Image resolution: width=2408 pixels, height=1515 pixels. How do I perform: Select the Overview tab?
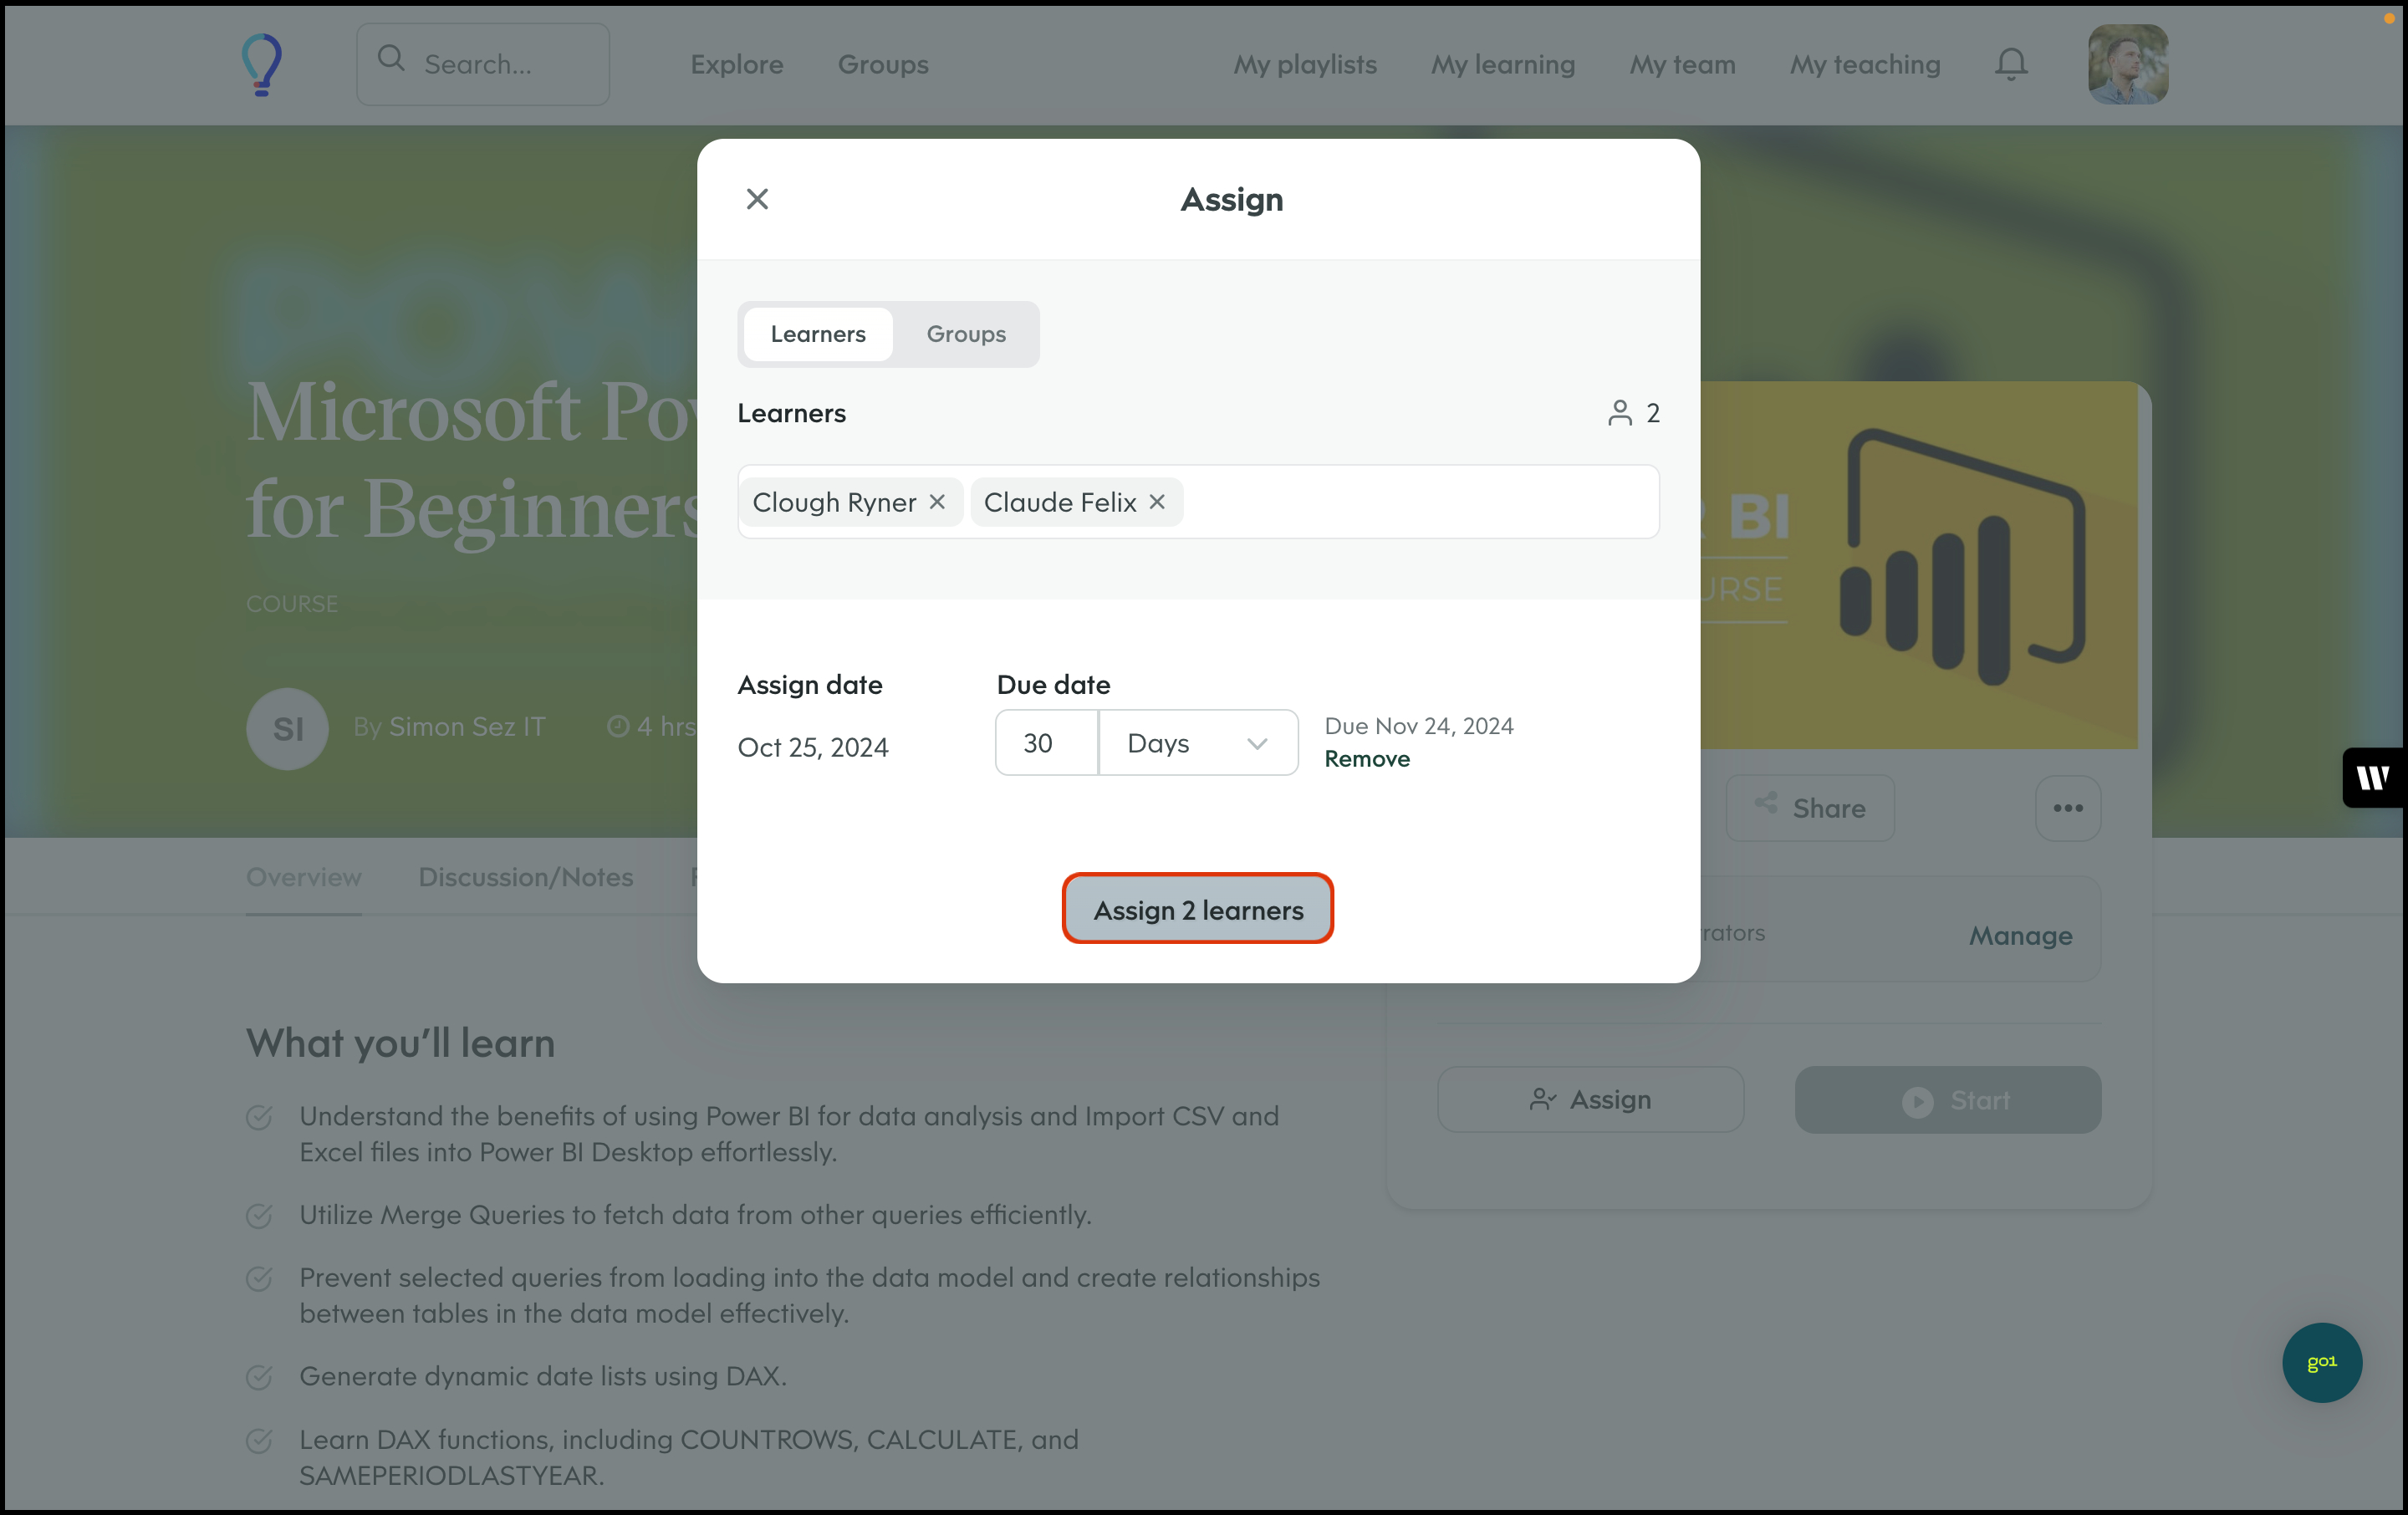(304, 877)
